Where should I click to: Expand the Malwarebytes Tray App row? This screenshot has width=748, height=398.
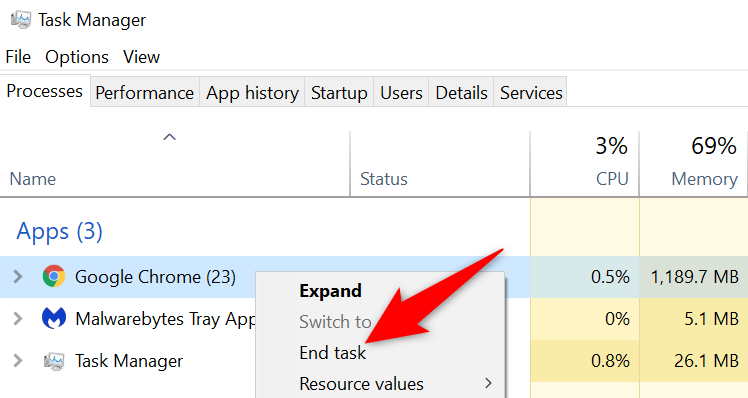coord(18,318)
